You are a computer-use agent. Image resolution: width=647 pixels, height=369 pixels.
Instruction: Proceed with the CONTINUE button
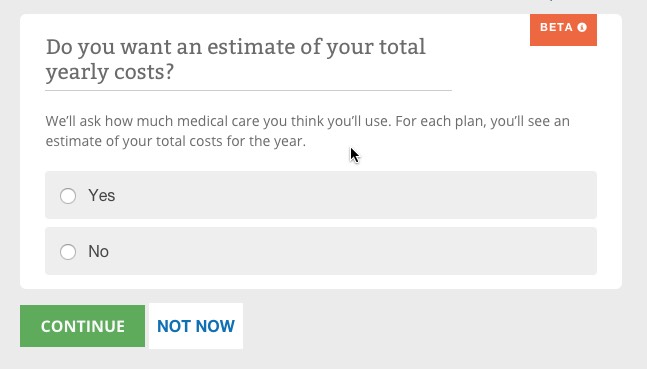83,326
